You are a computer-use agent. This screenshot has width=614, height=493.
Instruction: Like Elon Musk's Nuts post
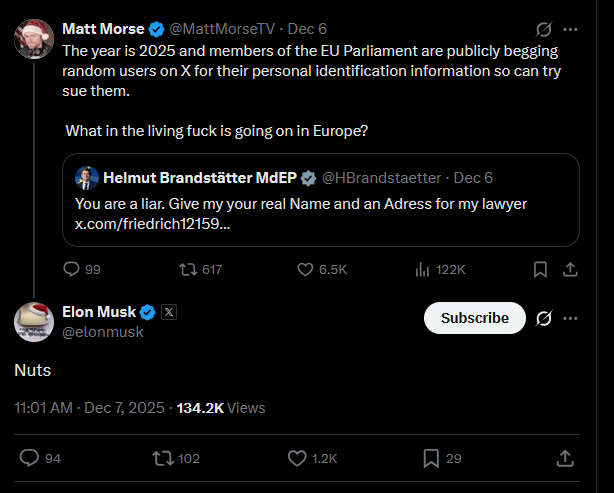(297, 458)
